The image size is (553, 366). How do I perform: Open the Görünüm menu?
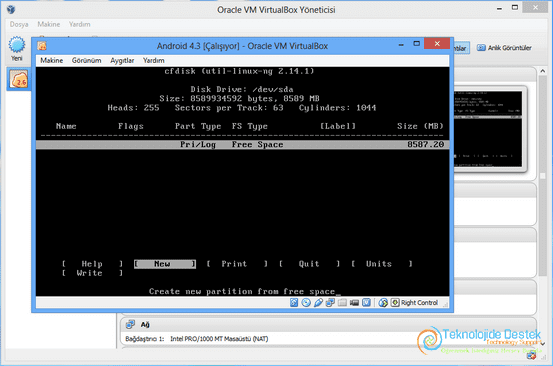tap(86, 60)
